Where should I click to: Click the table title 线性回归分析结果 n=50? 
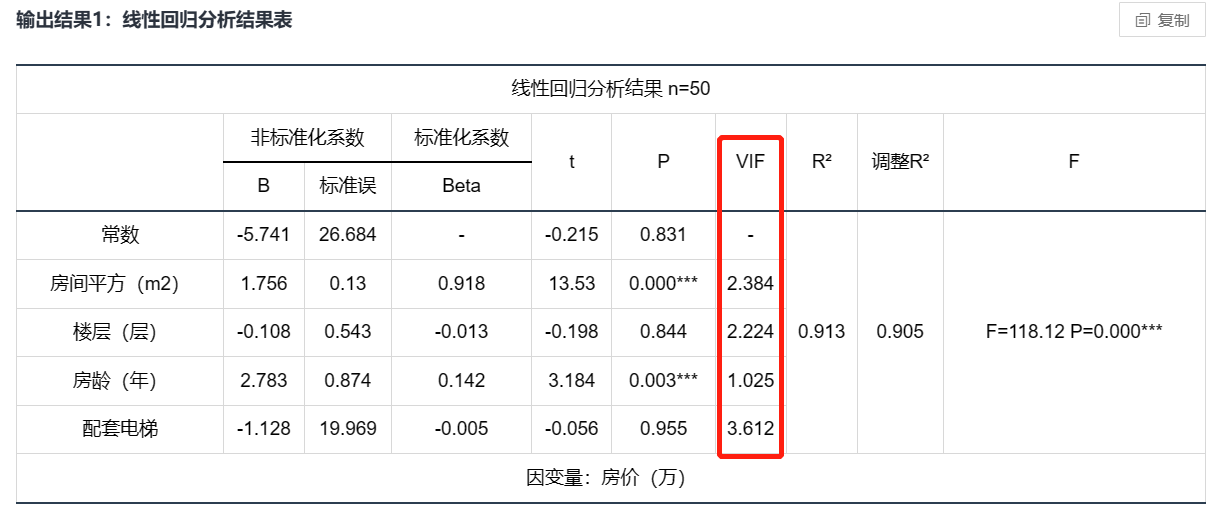[611, 89]
